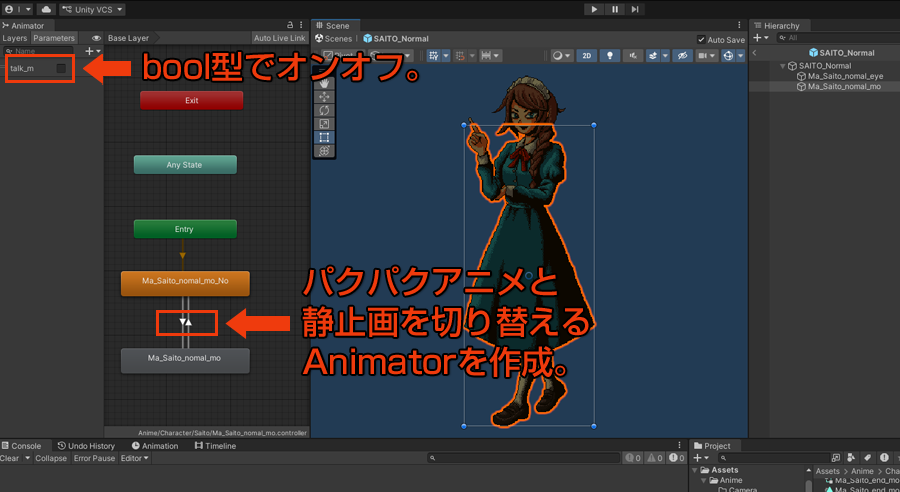Select the Ma_Saito_nomal_mo_No state node

(x=184, y=281)
